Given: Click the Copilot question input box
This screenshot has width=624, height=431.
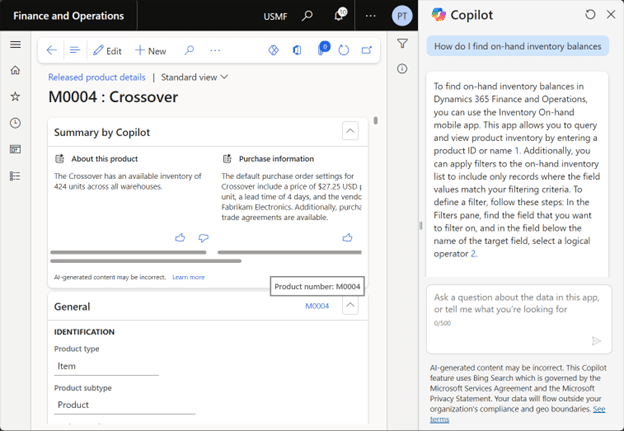Looking at the screenshot, I should (519, 319).
